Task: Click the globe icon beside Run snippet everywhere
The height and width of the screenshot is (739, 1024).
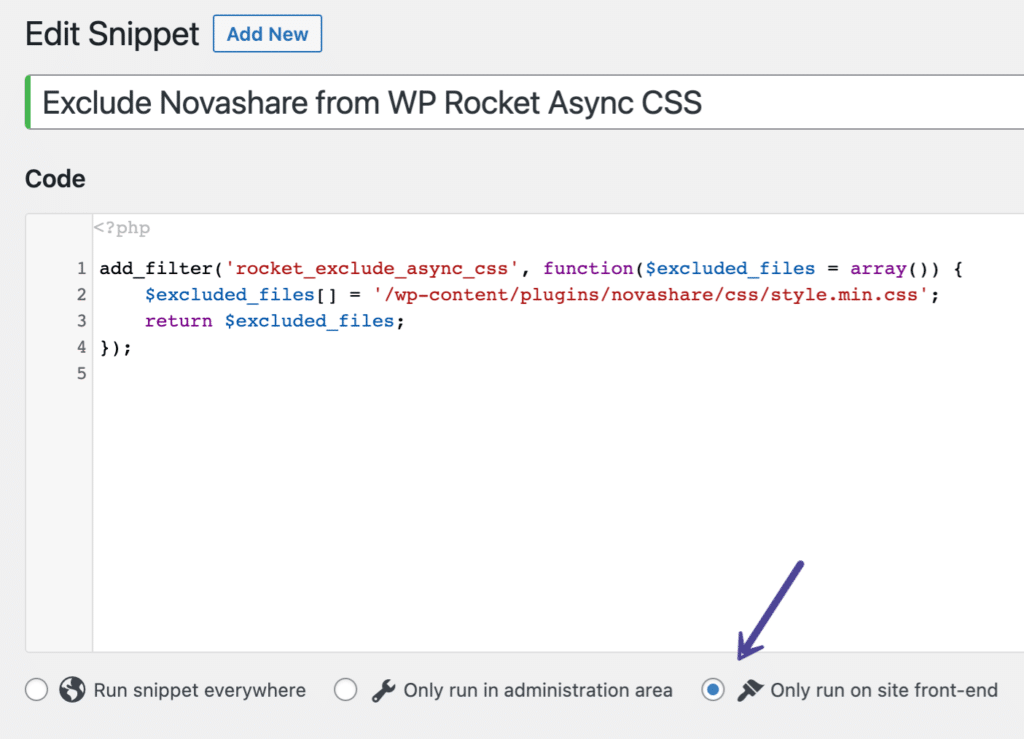Action: 72,689
